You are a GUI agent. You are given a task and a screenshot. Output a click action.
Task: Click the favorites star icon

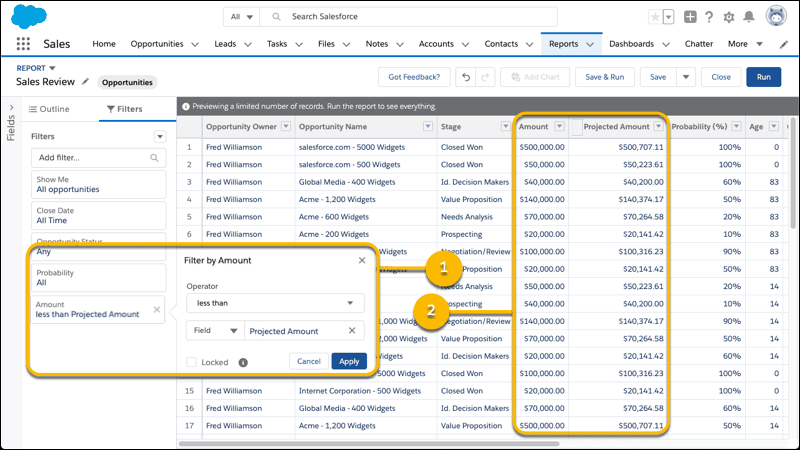coord(655,17)
